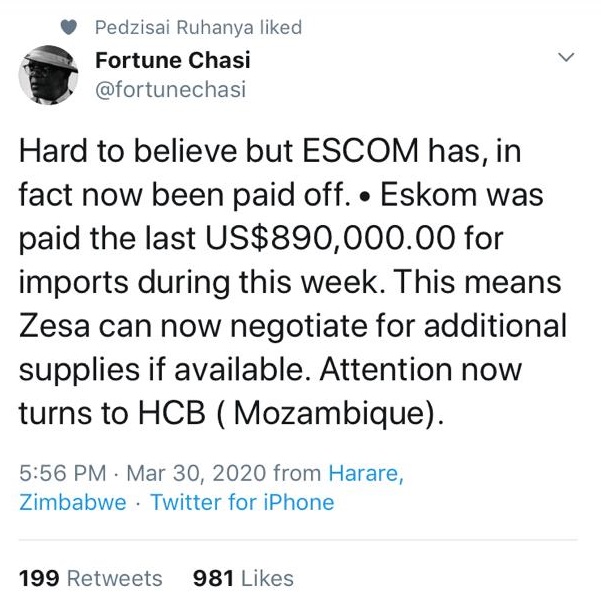Click the Fortune Chasi display name
The height and width of the screenshot is (611, 601).
[173, 60]
